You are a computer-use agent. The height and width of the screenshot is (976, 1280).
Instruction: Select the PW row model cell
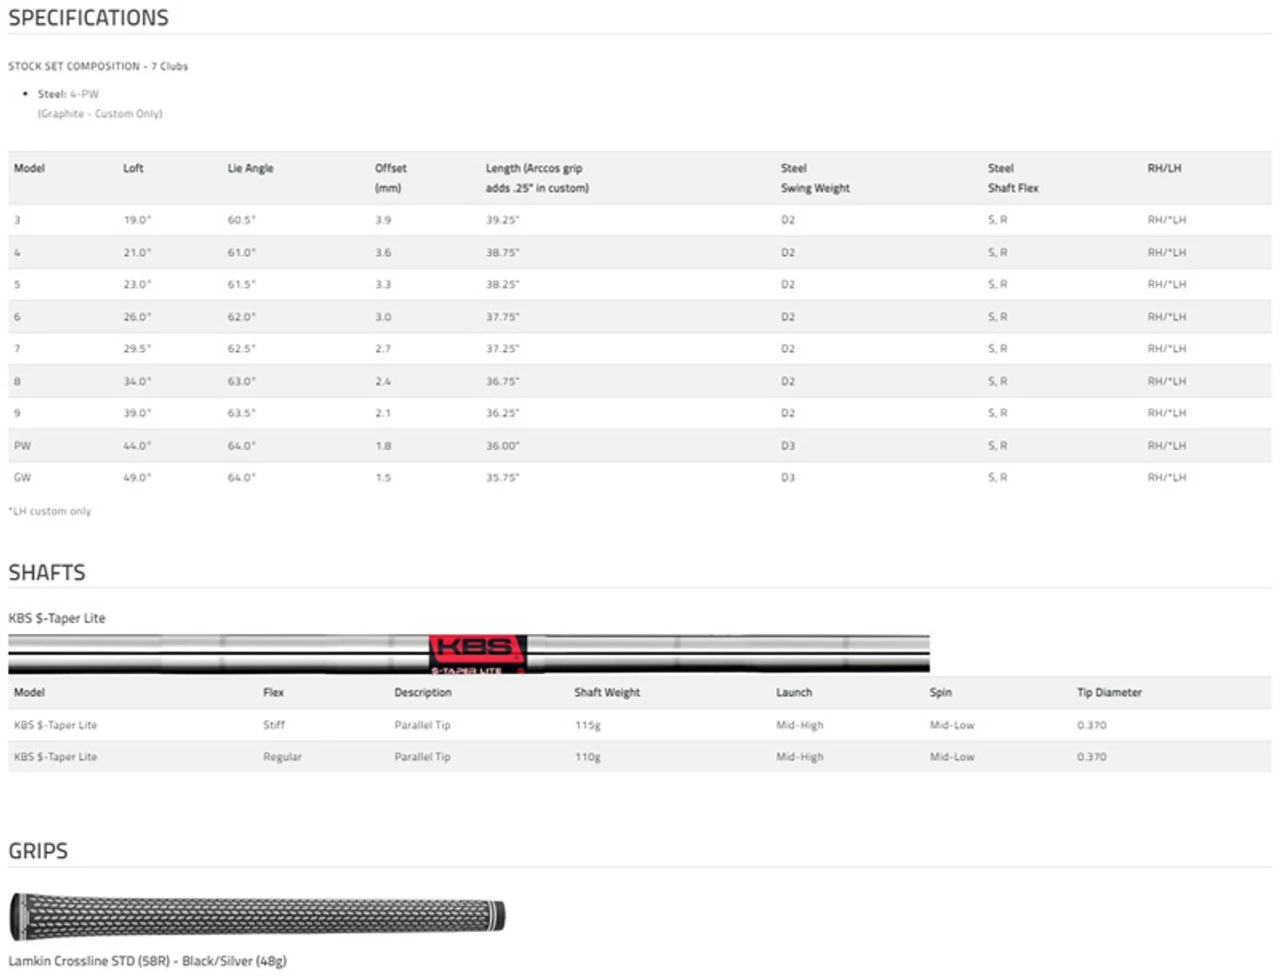tap(22, 446)
